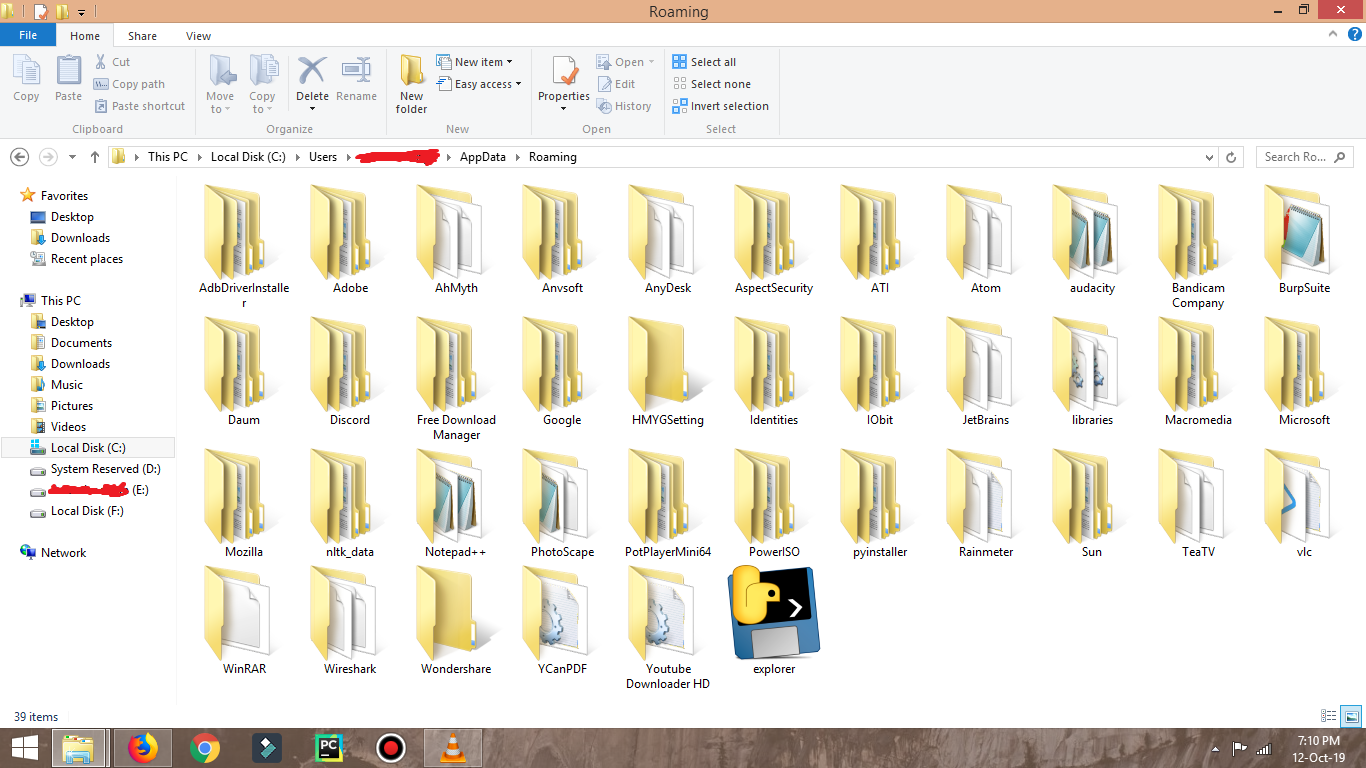Image resolution: width=1366 pixels, height=768 pixels.
Task: Open the Adobe folder icon
Action: [x=350, y=232]
